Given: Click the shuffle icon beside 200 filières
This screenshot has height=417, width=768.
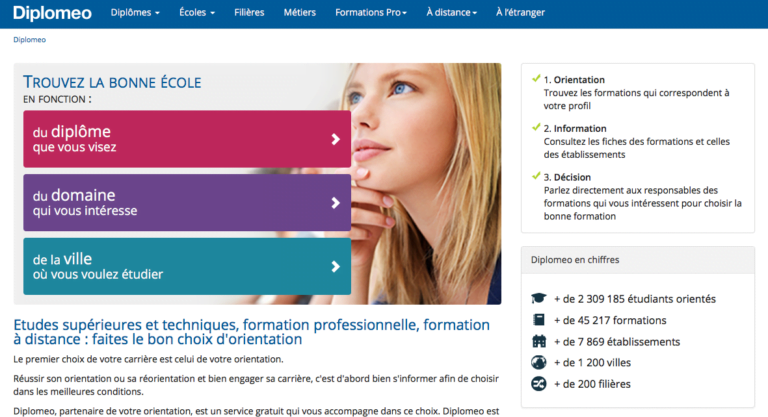Looking at the screenshot, I should point(538,383).
